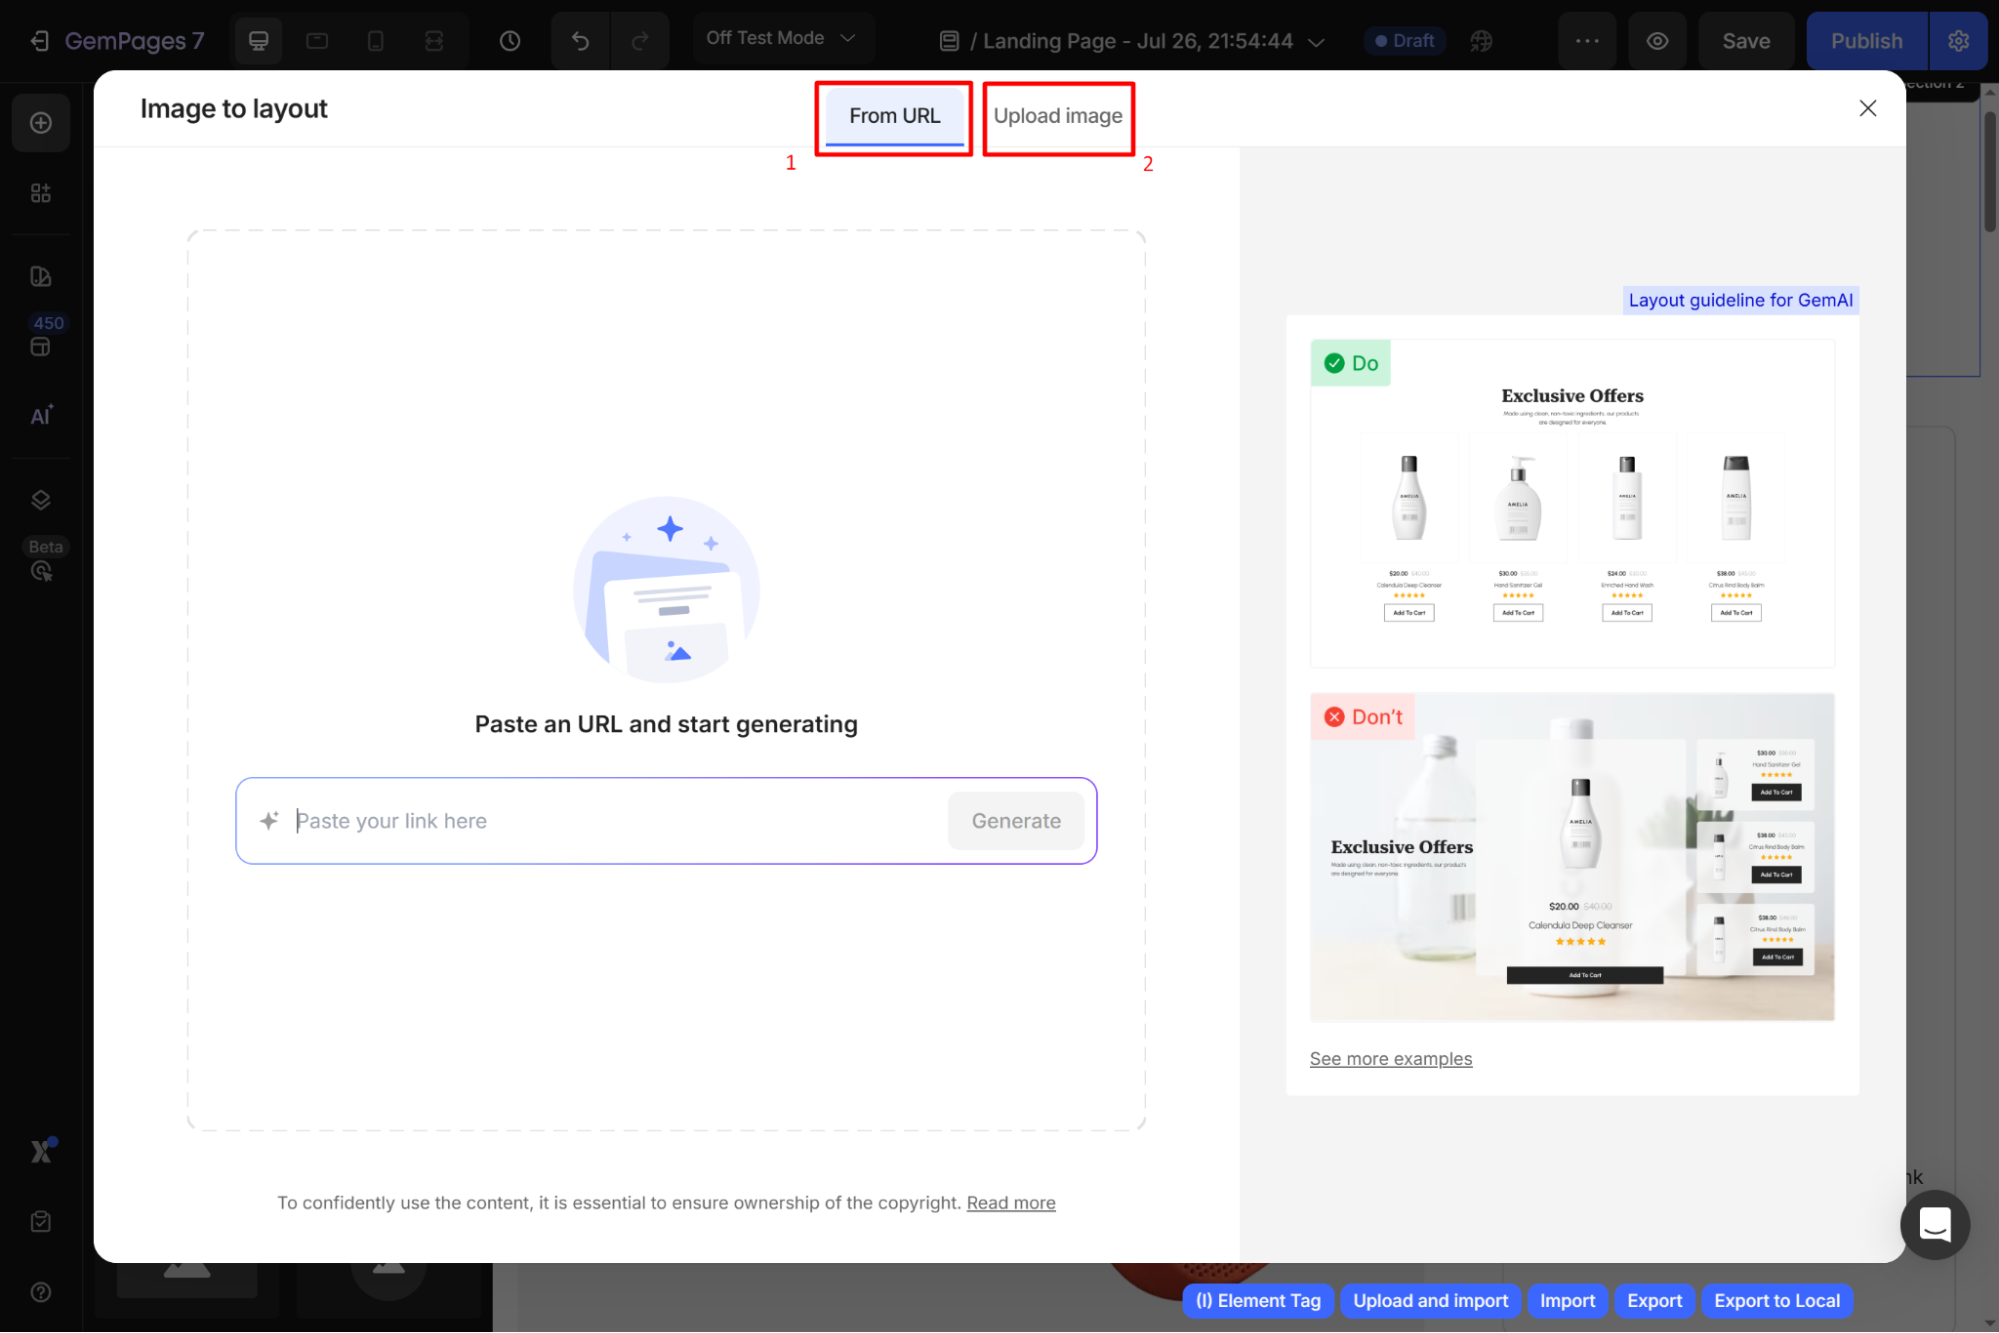This screenshot has height=1333, width=1999.
Task: Open the version history clock icon
Action: (x=510, y=41)
